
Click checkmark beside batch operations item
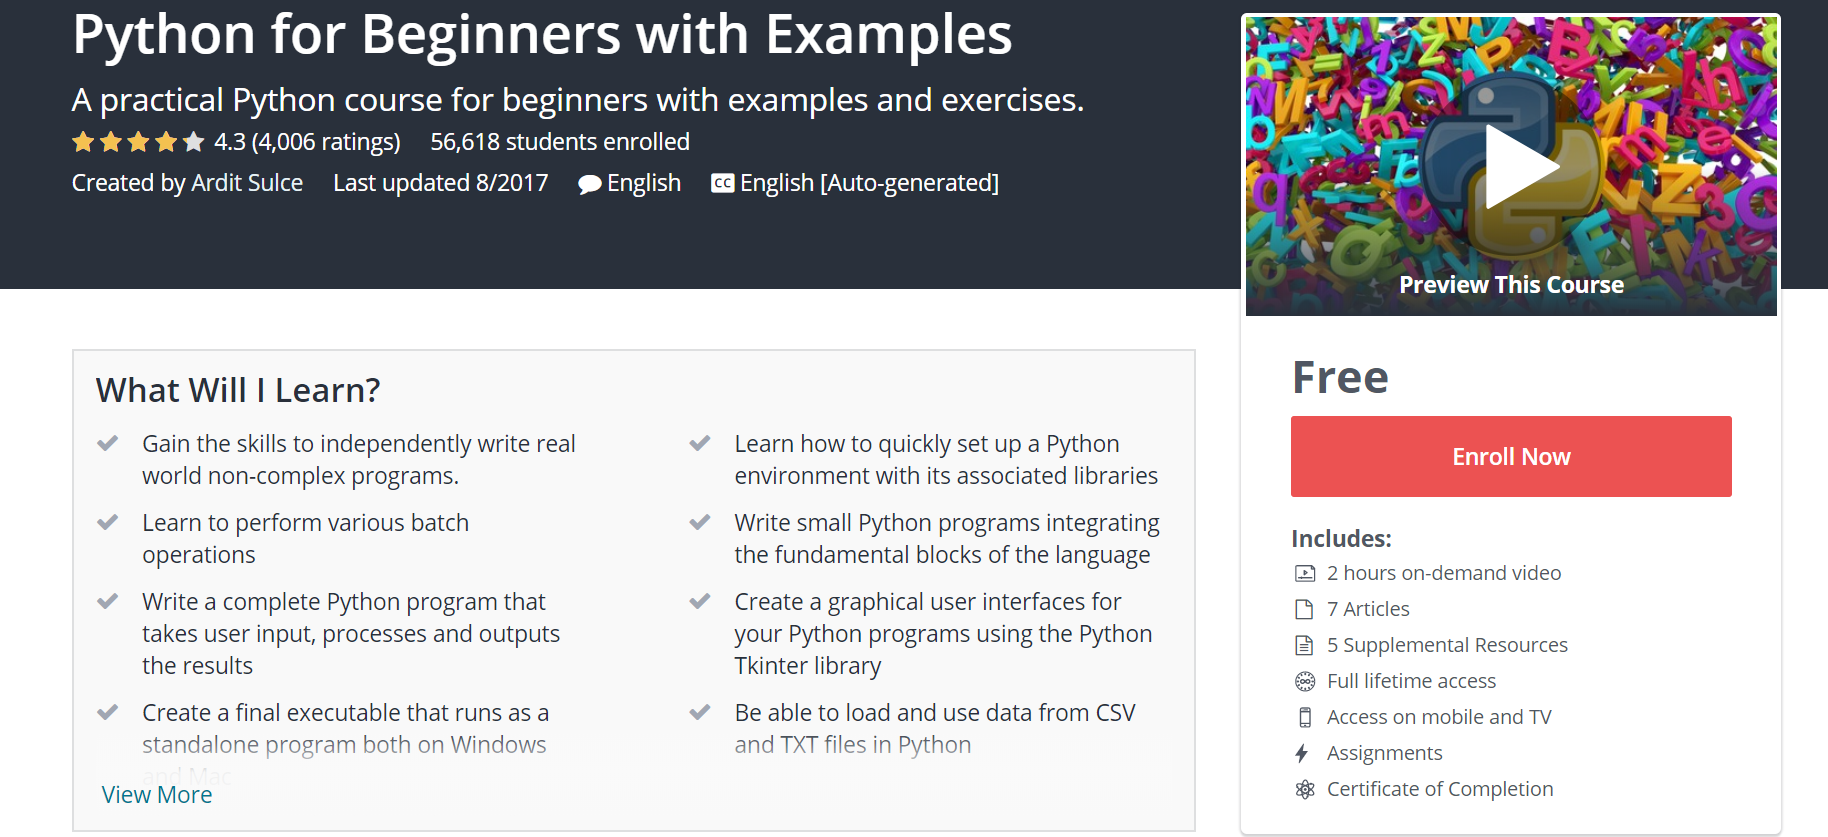click(x=107, y=522)
